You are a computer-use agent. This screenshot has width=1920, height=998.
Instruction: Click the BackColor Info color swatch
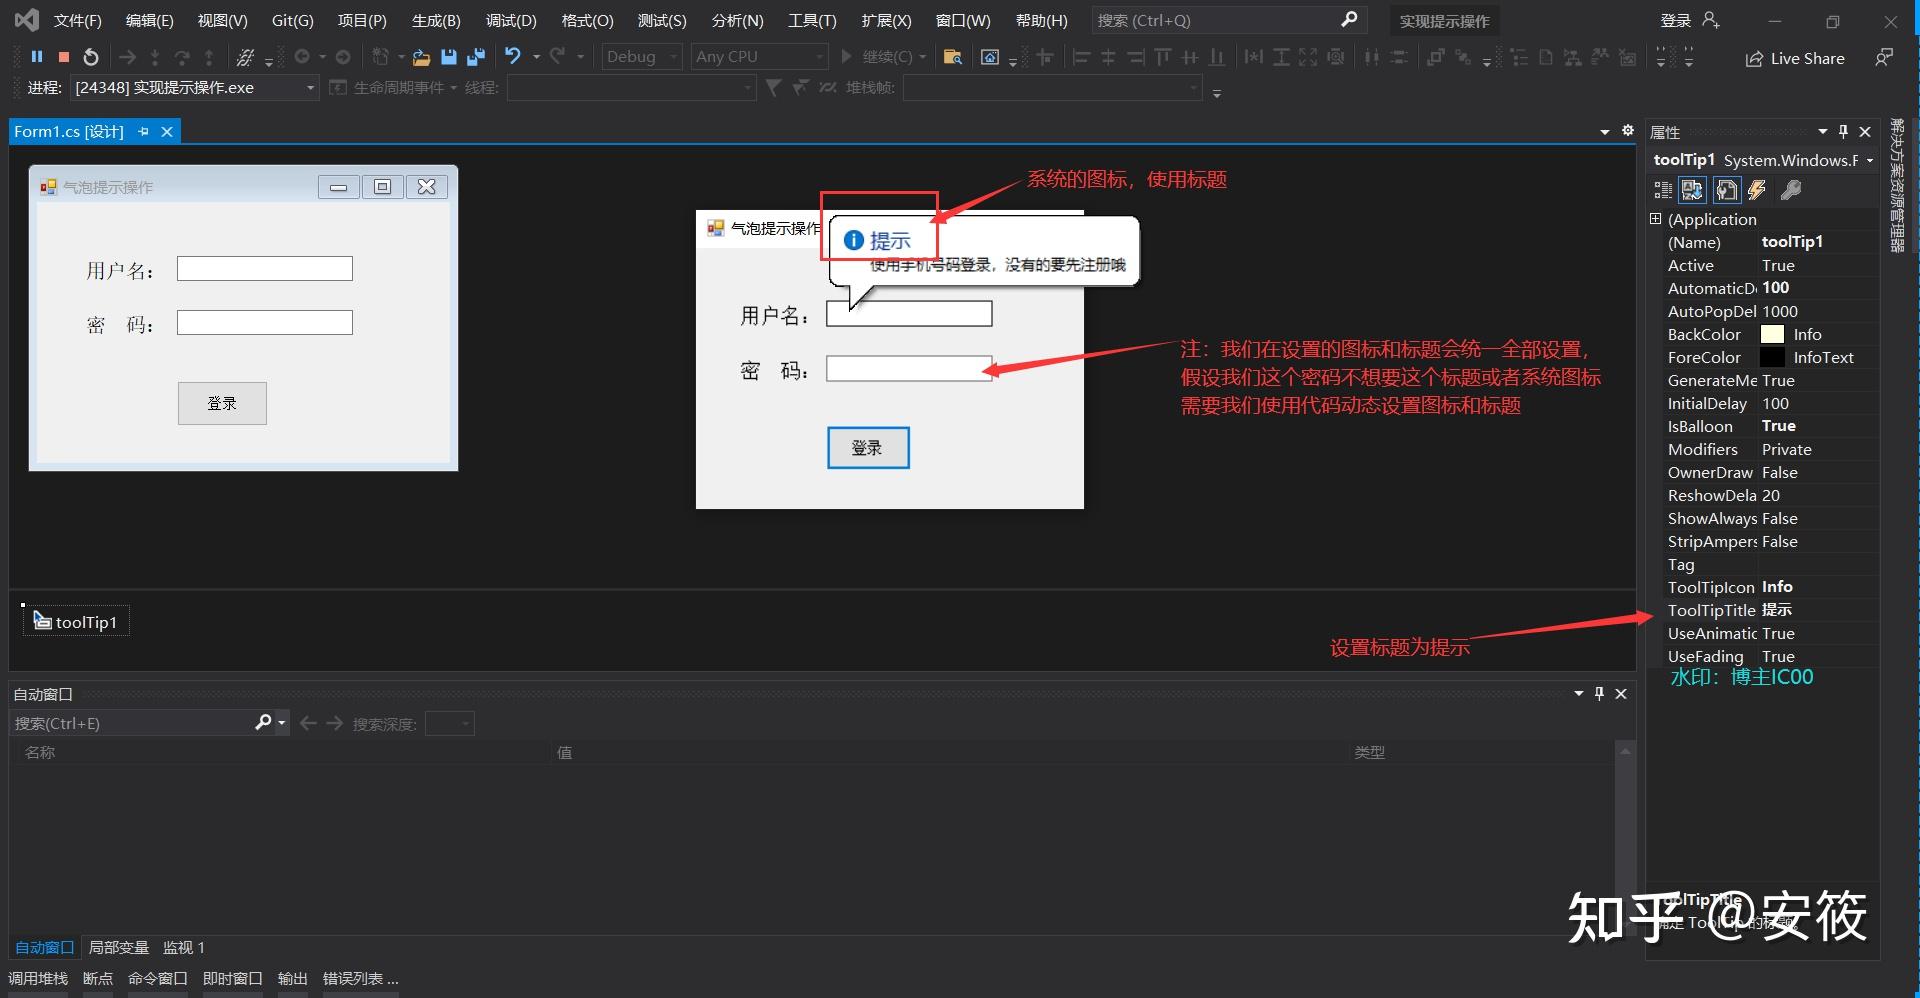[x=1772, y=334]
